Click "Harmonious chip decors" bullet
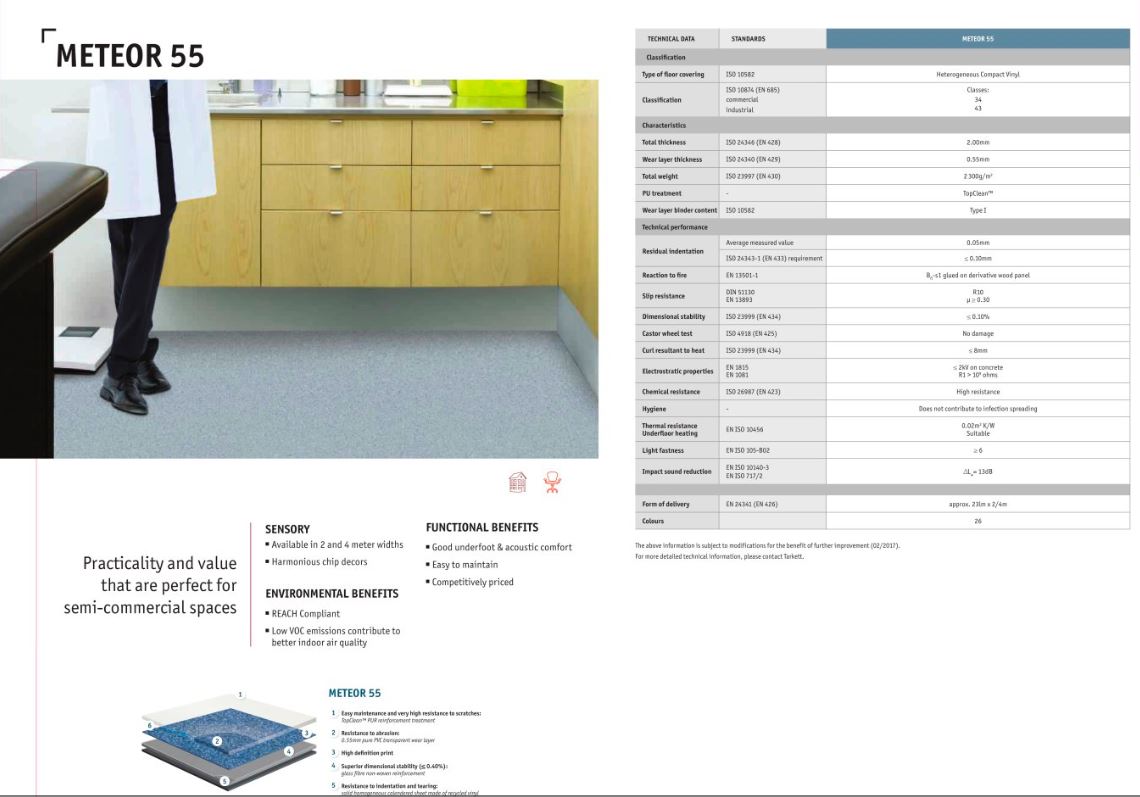The image size is (1140, 797). click(319, 562)
